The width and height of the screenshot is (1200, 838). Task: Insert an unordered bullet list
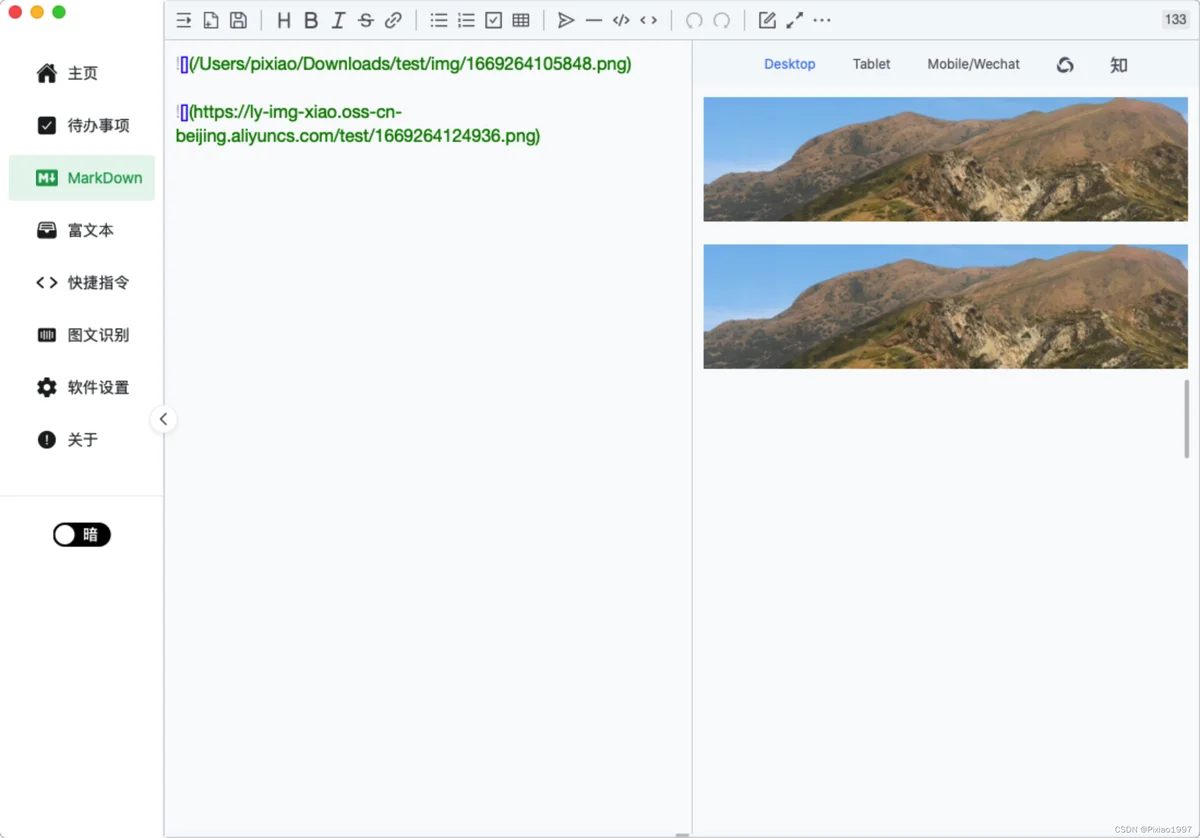coord(439,20)
